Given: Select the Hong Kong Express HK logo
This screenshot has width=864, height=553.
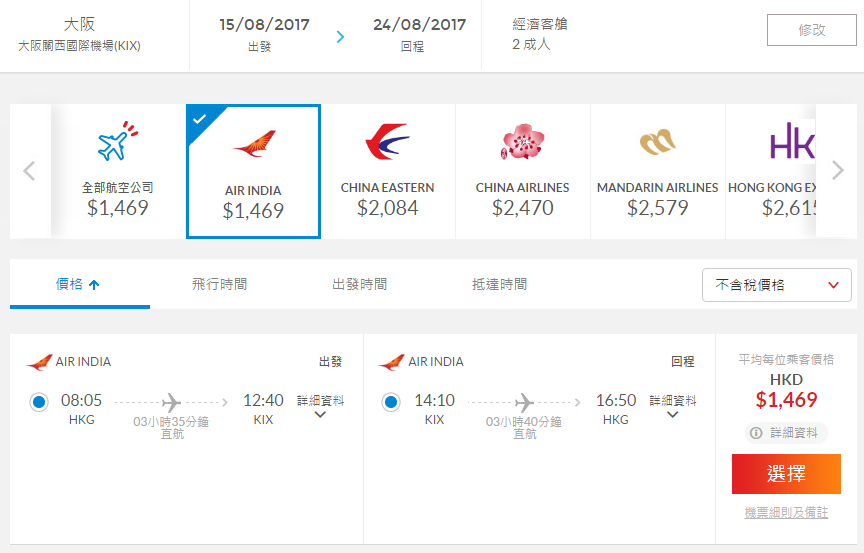Looking at the screenshot, I should 792,140.
